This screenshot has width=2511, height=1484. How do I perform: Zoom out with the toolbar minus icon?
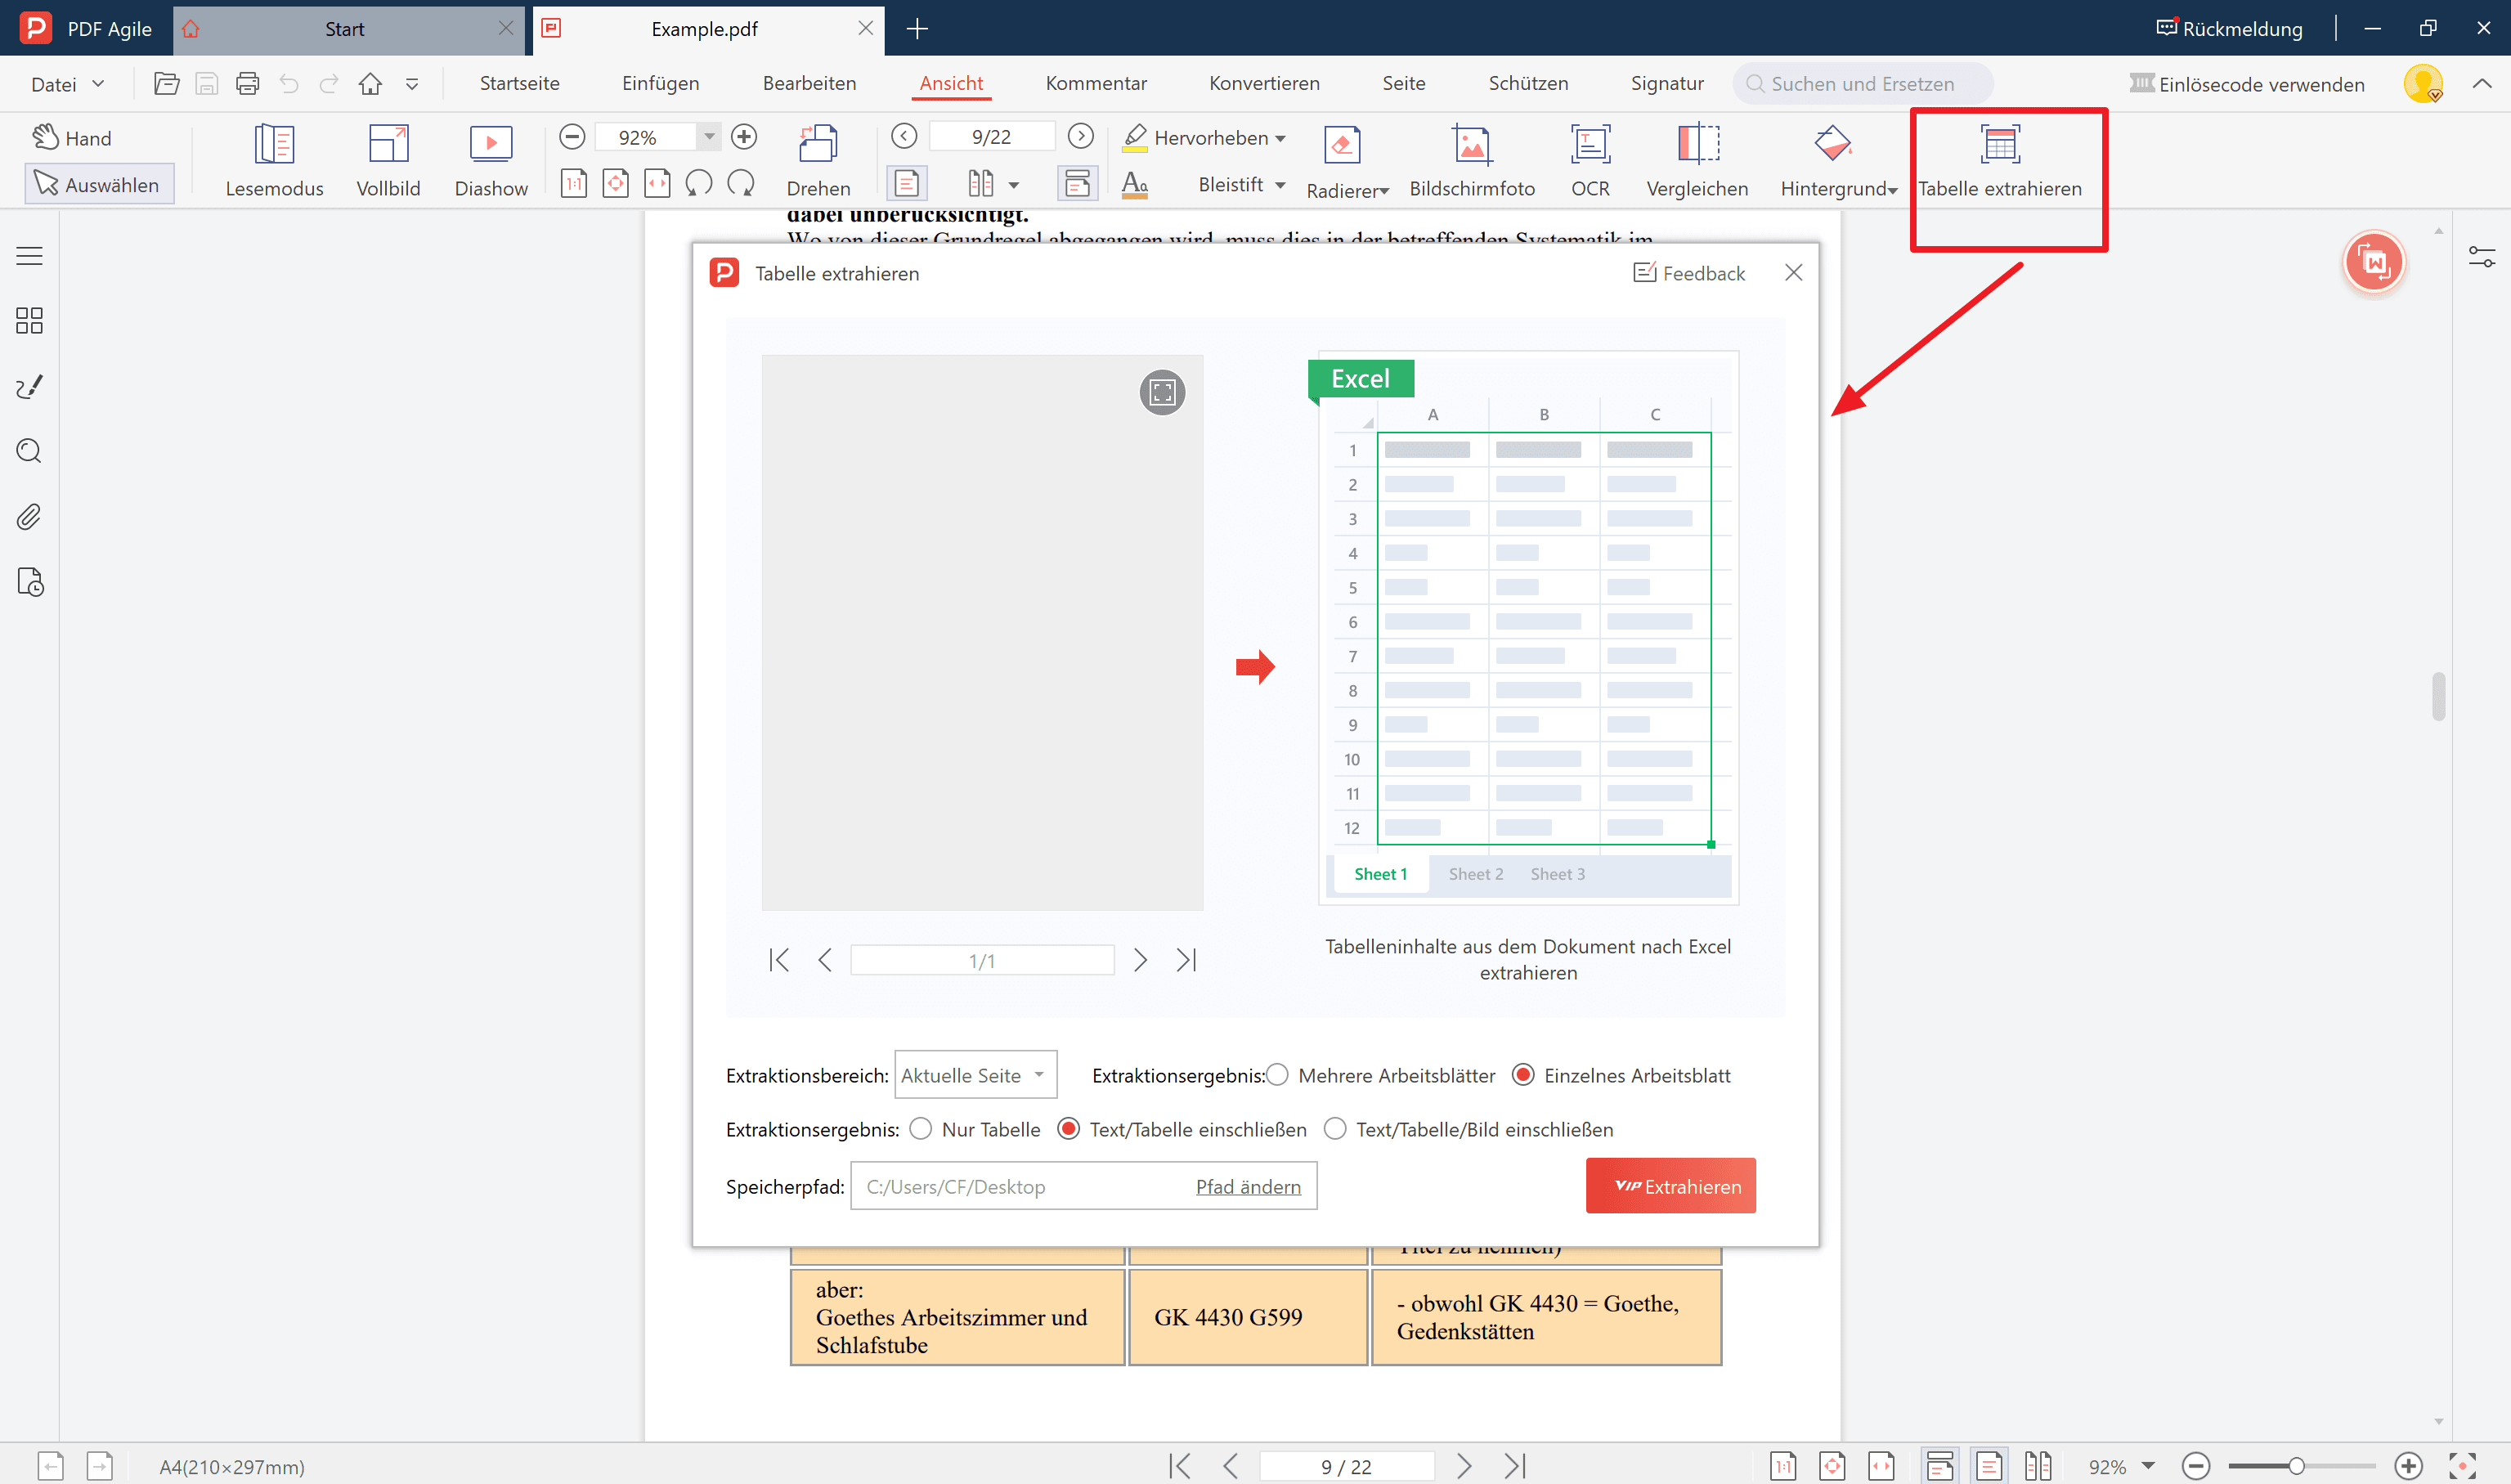[x=572, y=136]
